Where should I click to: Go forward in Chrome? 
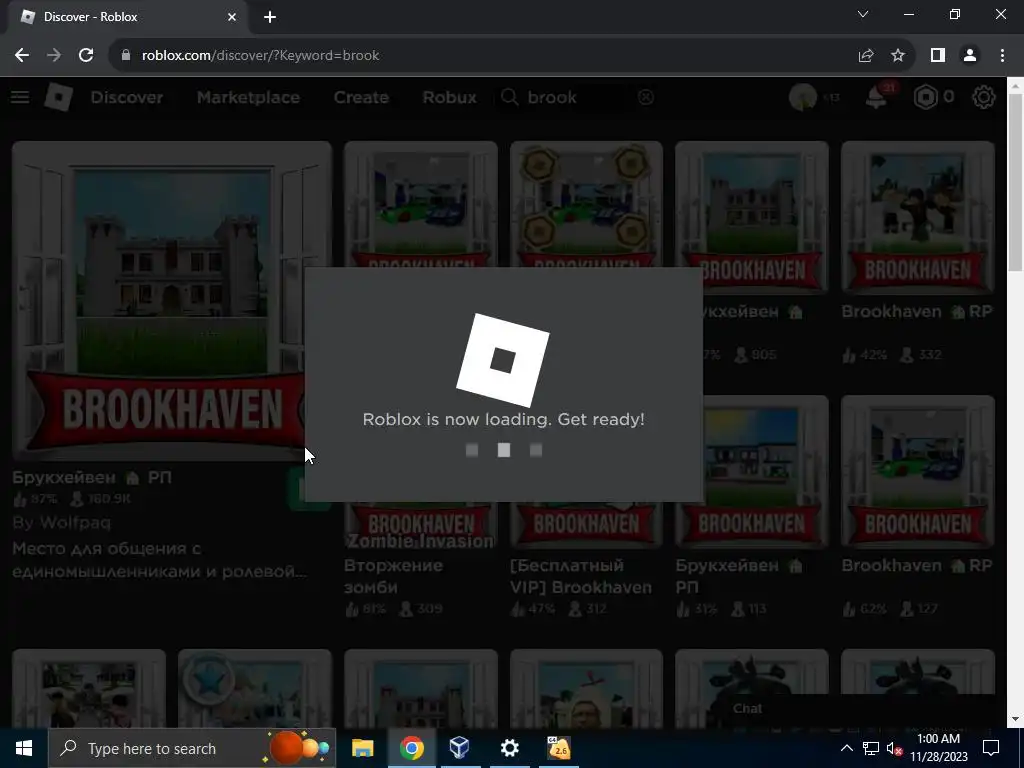click(54, 56)
